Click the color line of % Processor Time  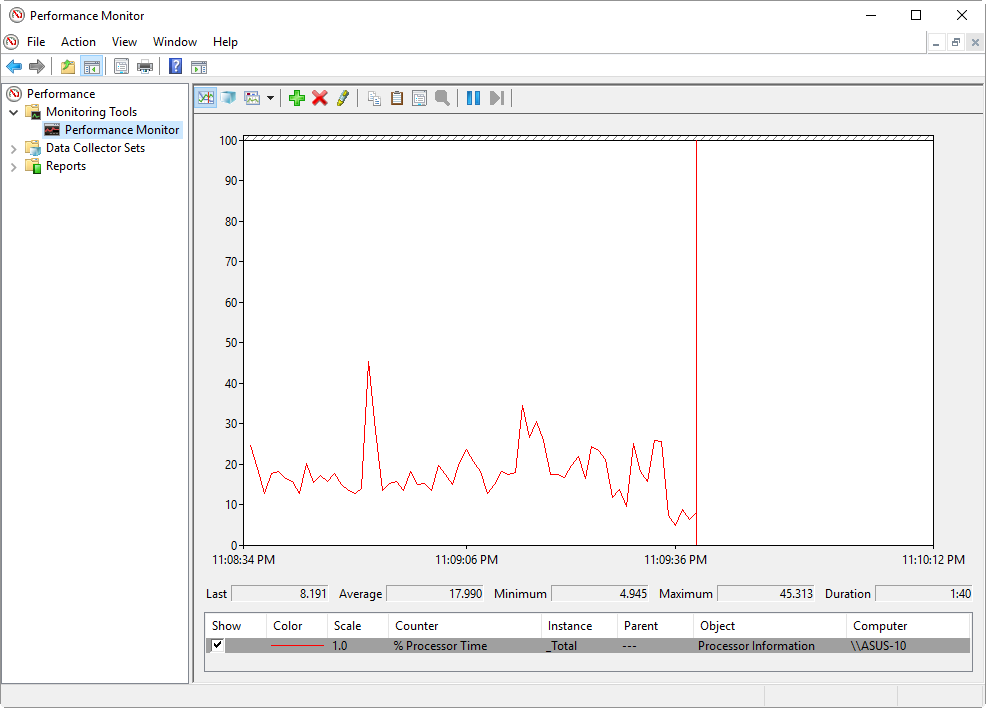pos(297,646)
